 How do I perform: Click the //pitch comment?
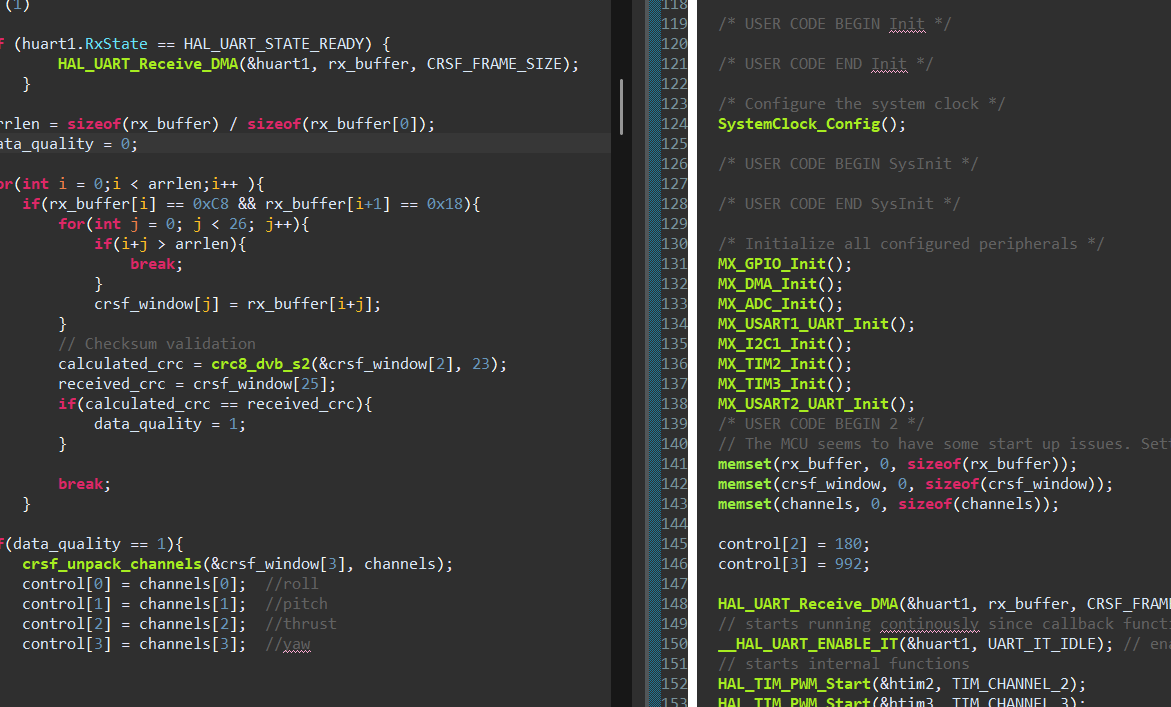[x=296, y=604]
